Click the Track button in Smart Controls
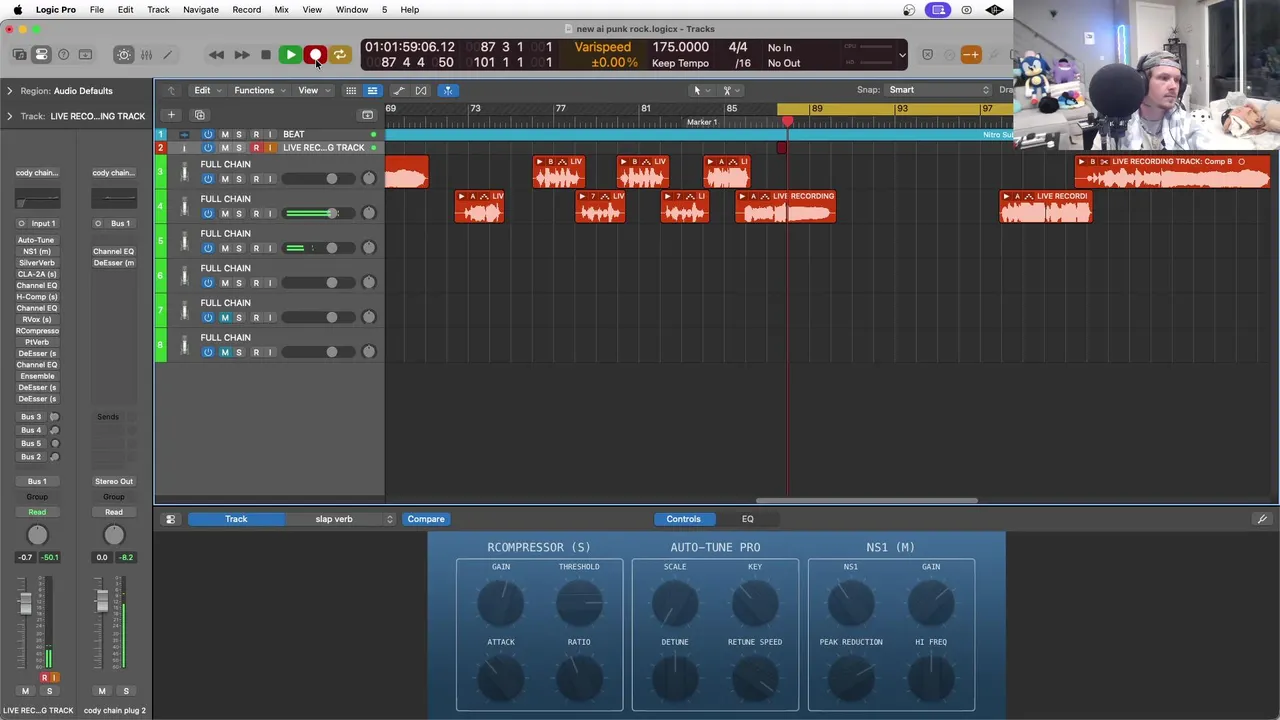This screenshot has height=720, width=1280. pos(236,519)
